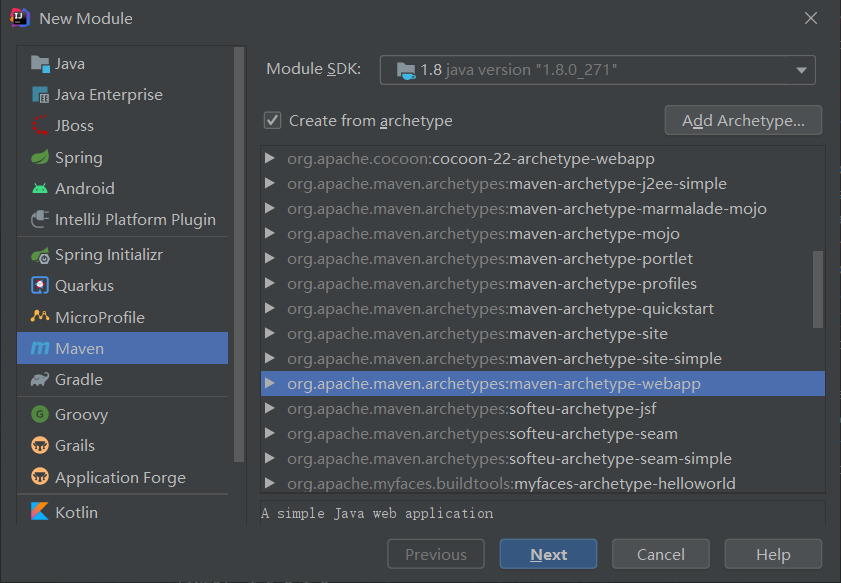Click the Groovy green G icon
841x583 pixels.
click(x=40, y=414)
